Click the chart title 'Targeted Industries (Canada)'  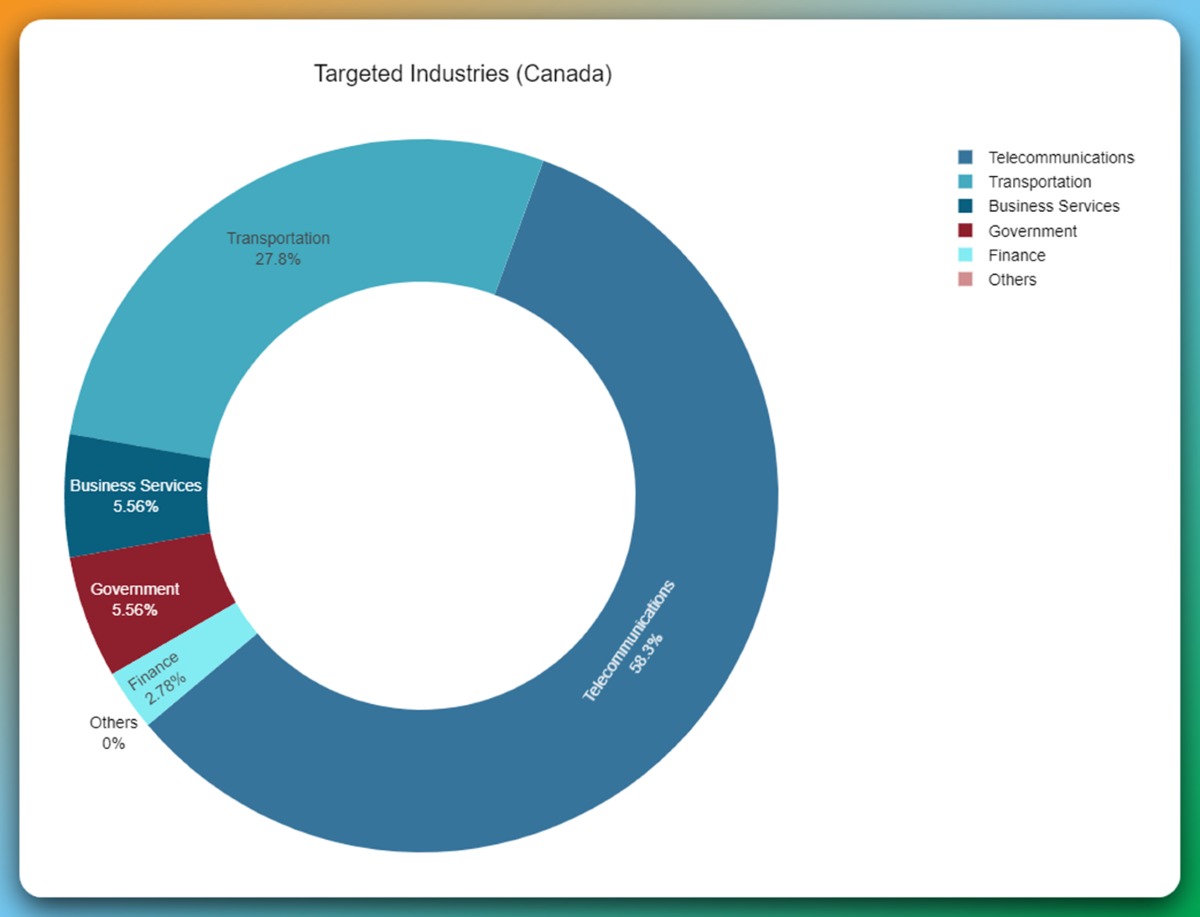point(462,74)
